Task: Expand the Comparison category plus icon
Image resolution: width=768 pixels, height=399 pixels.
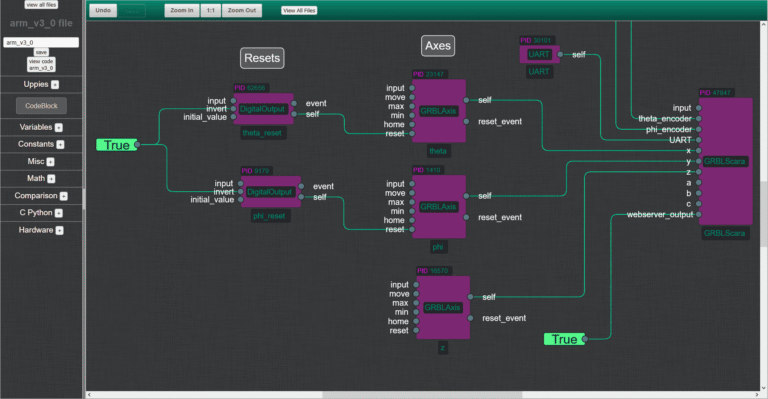Action: tap(64, 196)
